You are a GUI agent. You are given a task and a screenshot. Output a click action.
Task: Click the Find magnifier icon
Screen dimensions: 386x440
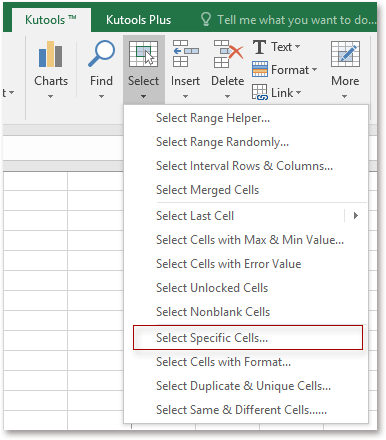pyautogui.click(x=101, y=54)
